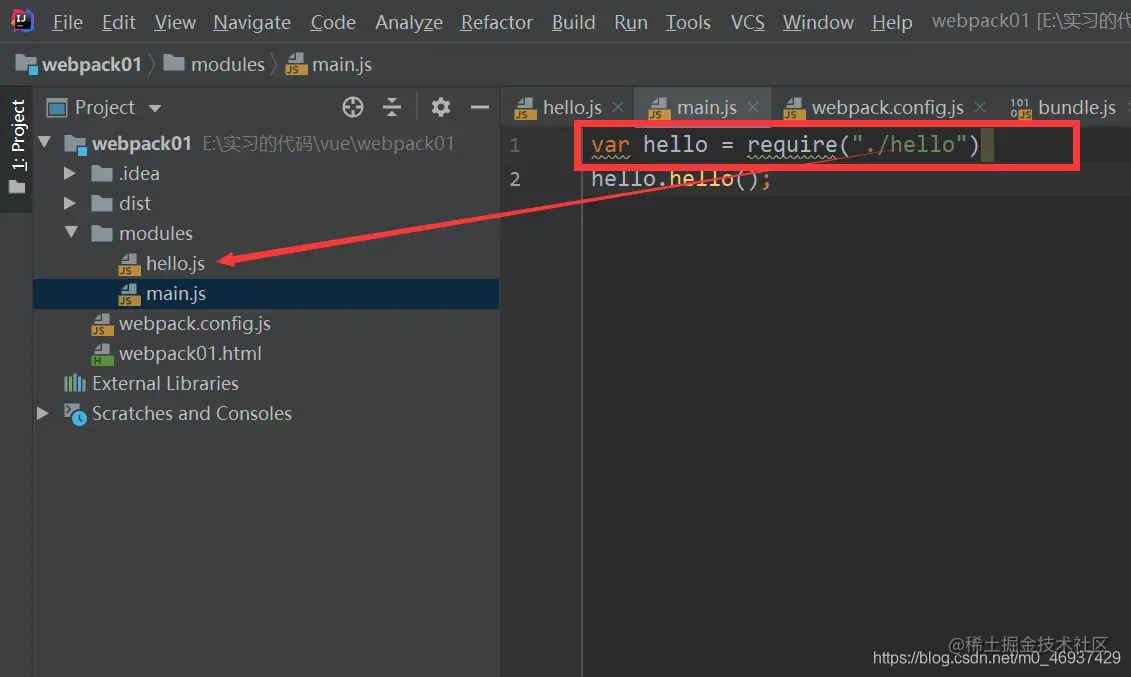This screenshot has width=1131, height=677.
Task: Select Scratches and Consoles row
Action: [266, 413]
